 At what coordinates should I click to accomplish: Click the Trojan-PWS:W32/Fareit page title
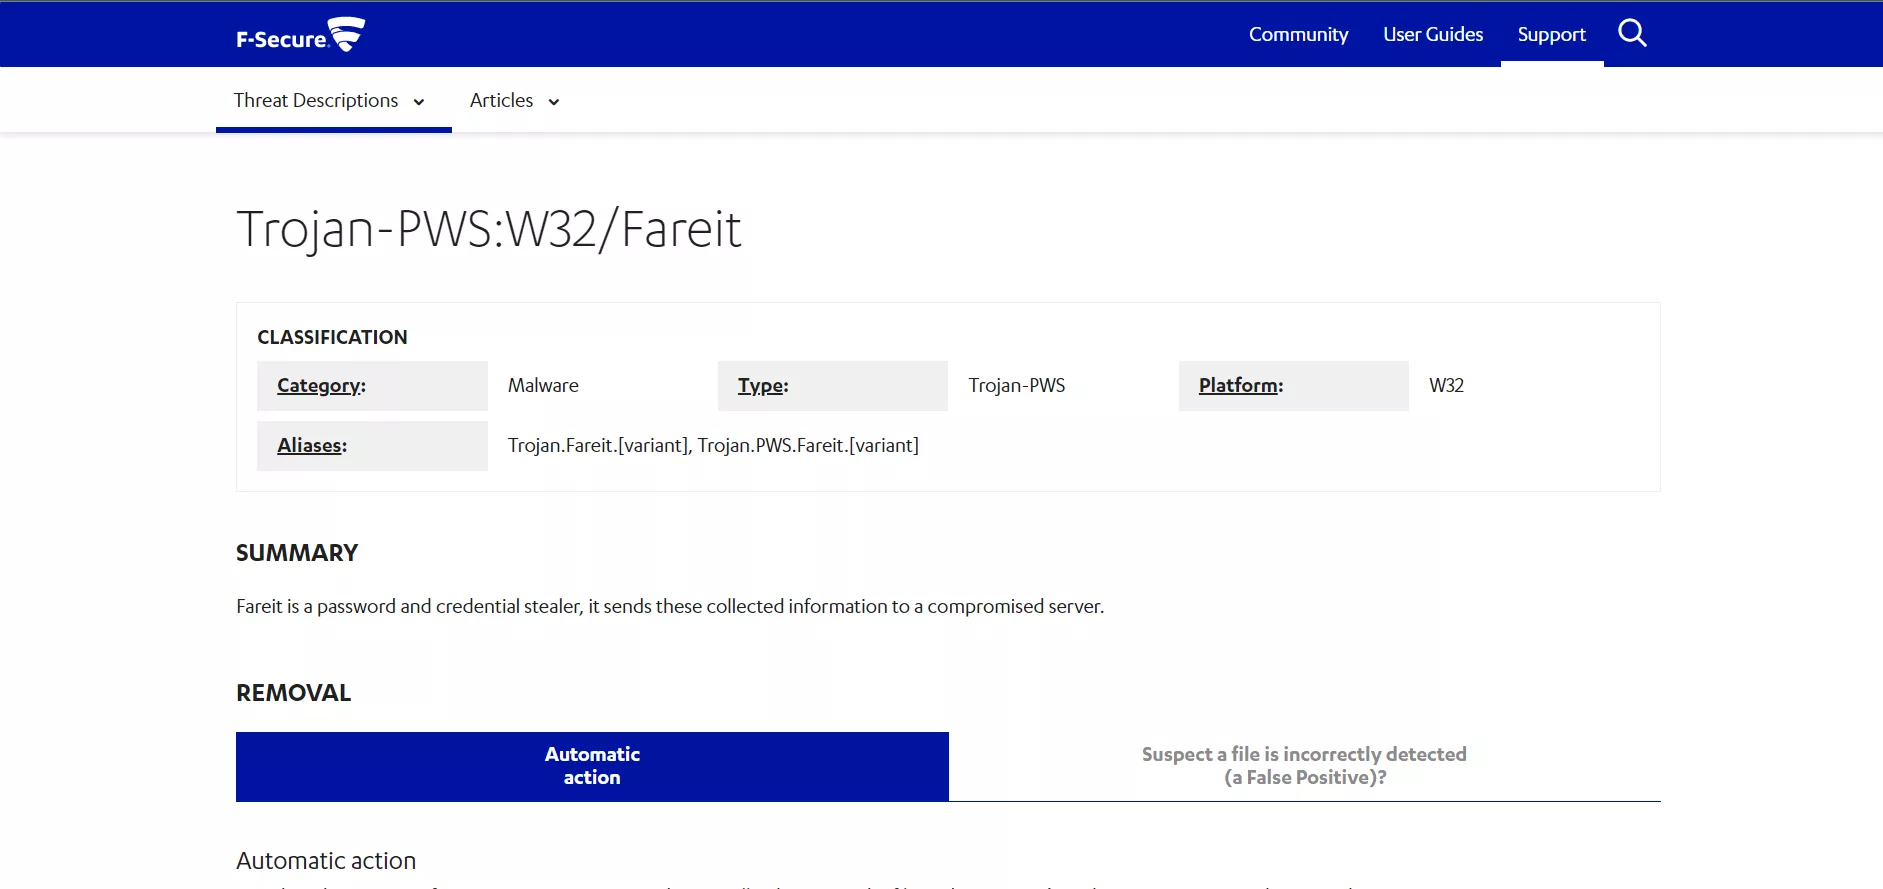pos(488,229)
